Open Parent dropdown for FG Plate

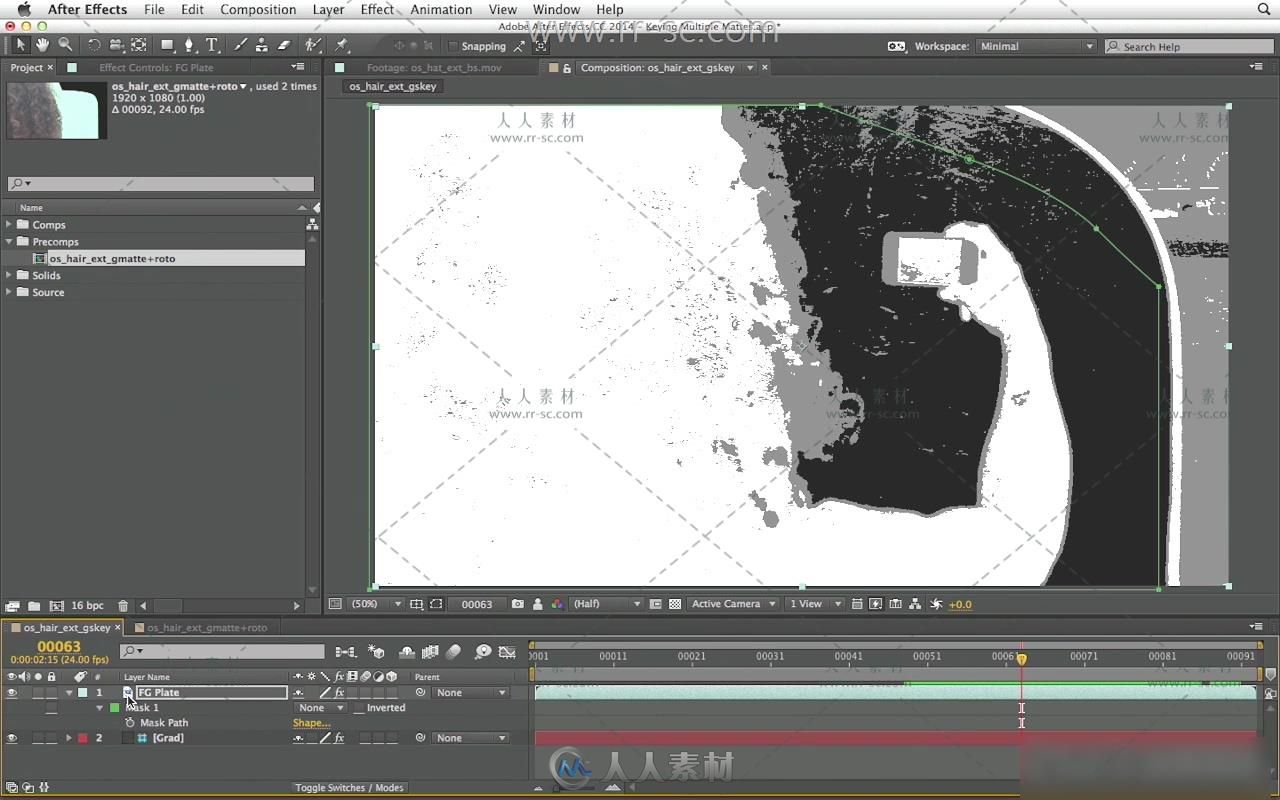point(471,693)
